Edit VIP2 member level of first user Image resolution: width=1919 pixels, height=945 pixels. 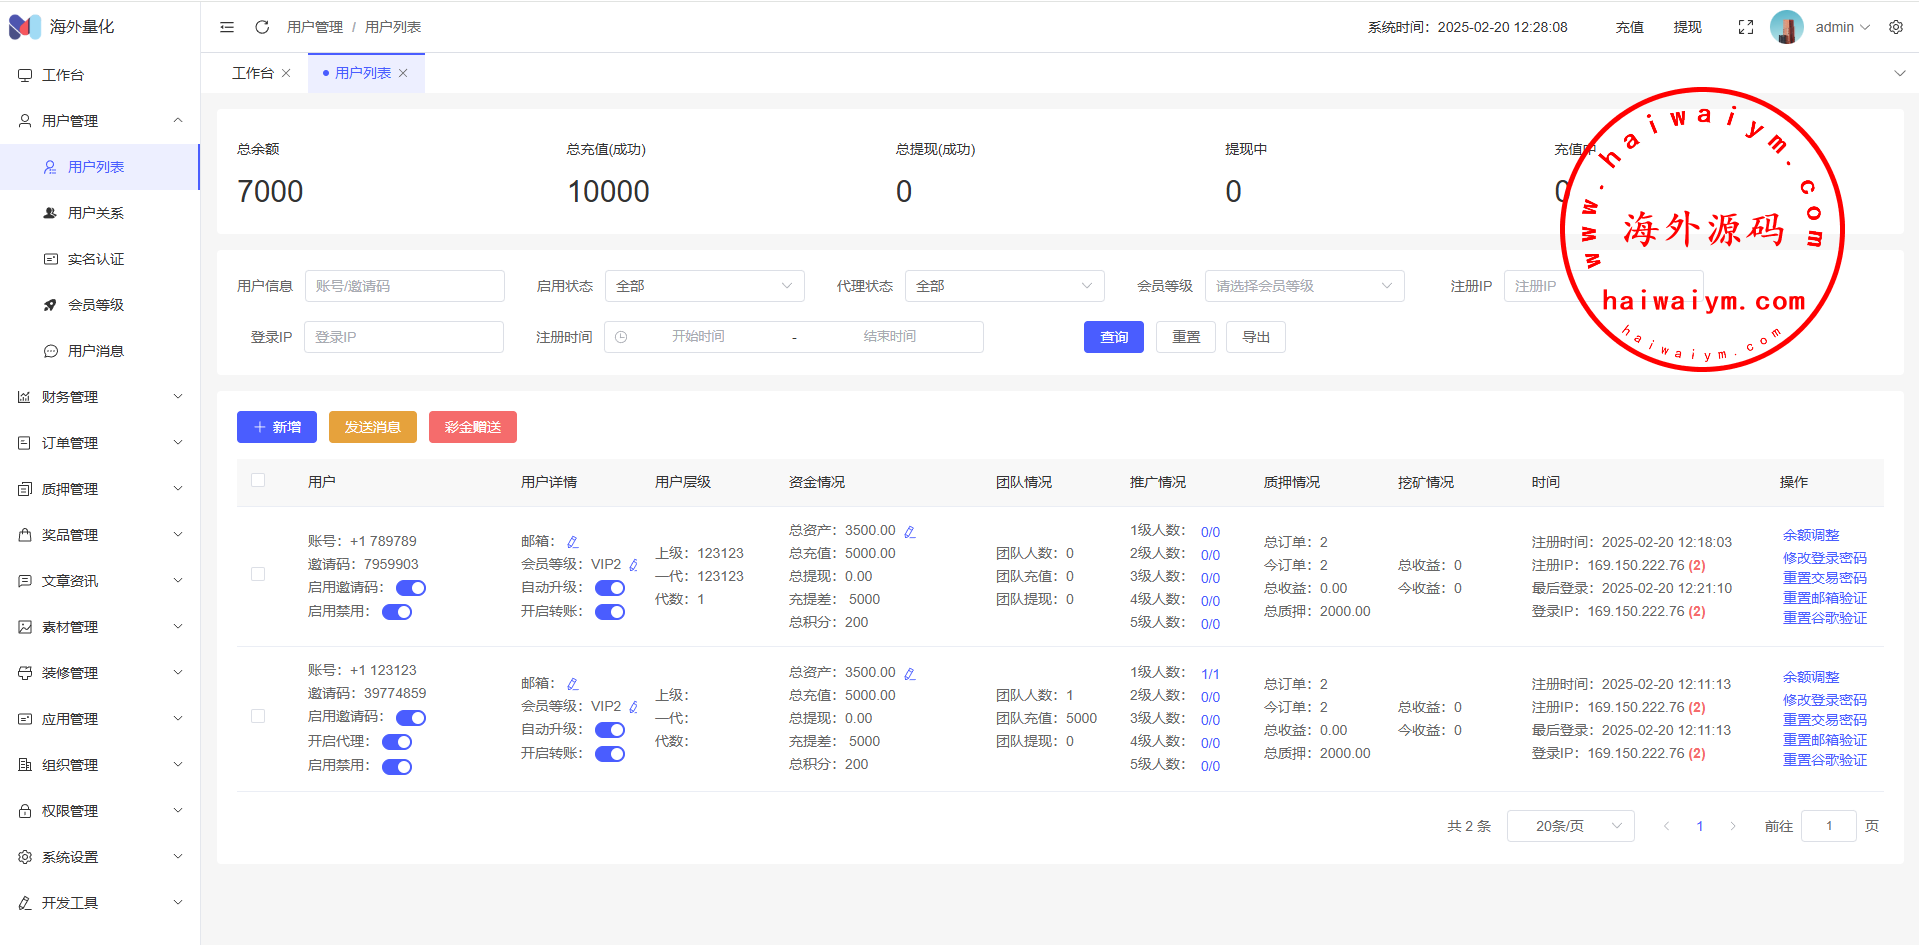[633, 565]
